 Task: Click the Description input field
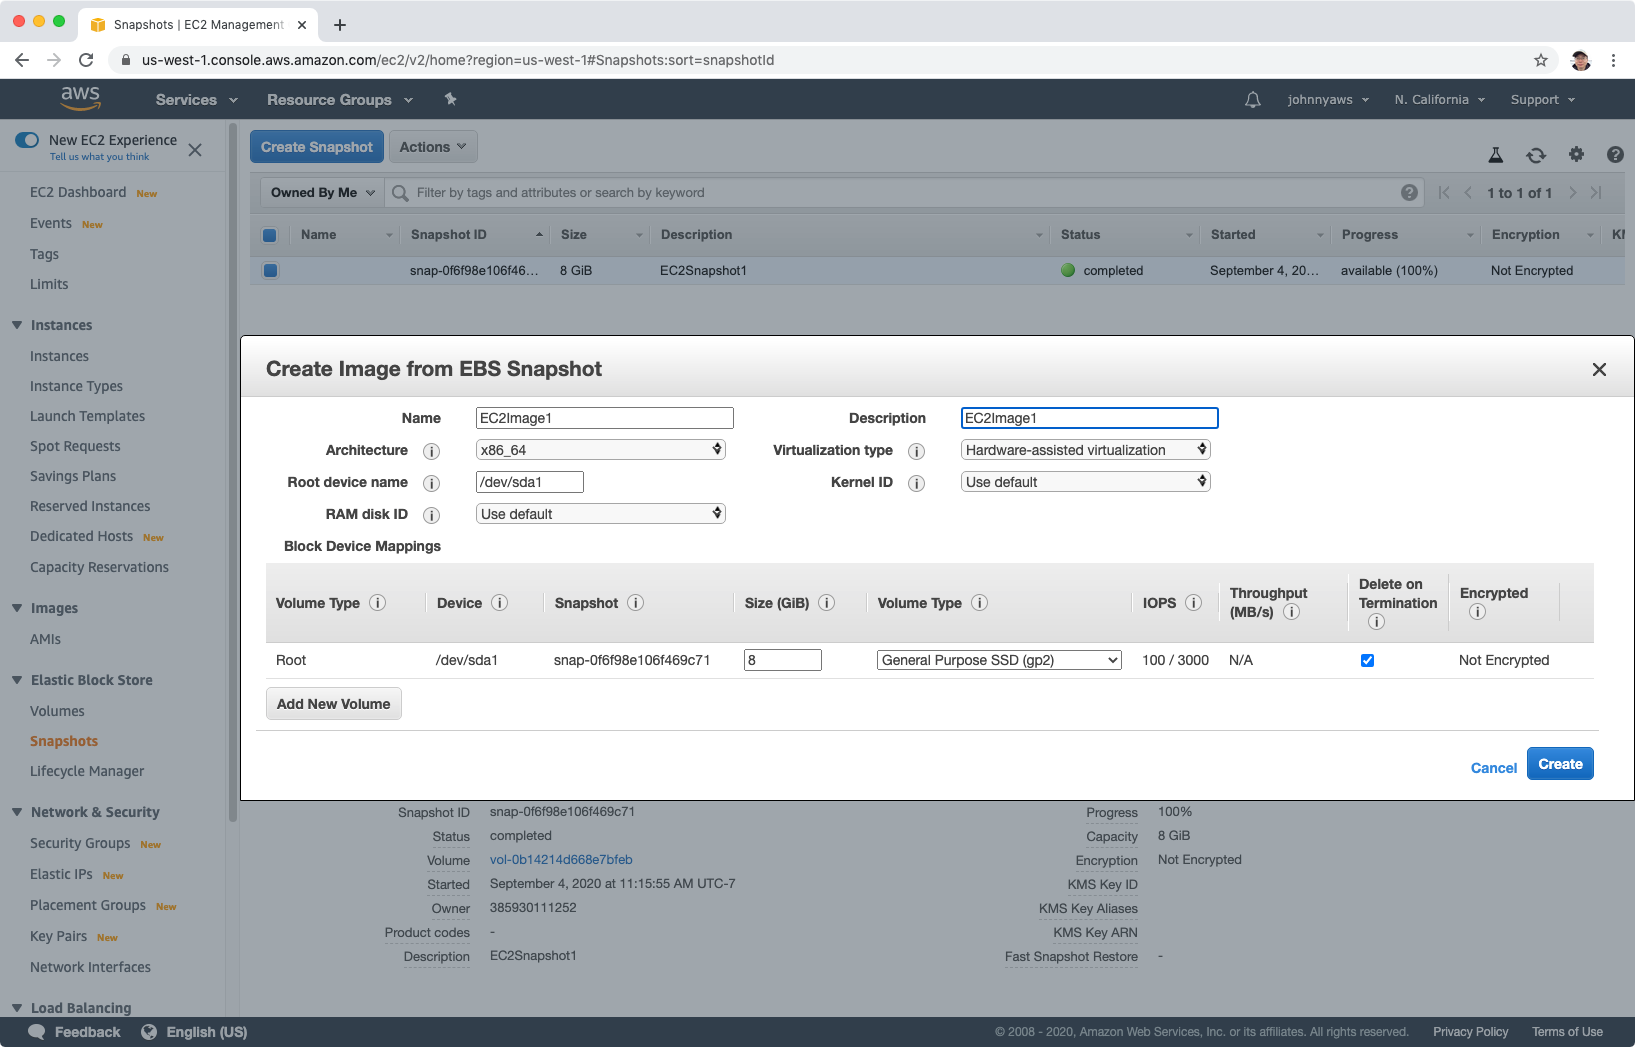pyautogui.click(x=1090, y=418)
